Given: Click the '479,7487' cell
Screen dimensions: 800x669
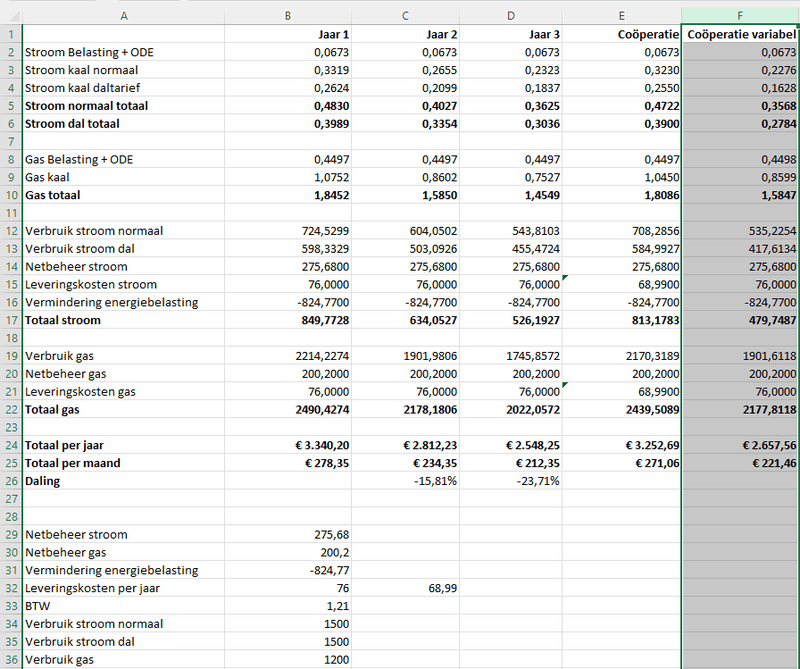Looking at the screenshot, I should (740, 320).
